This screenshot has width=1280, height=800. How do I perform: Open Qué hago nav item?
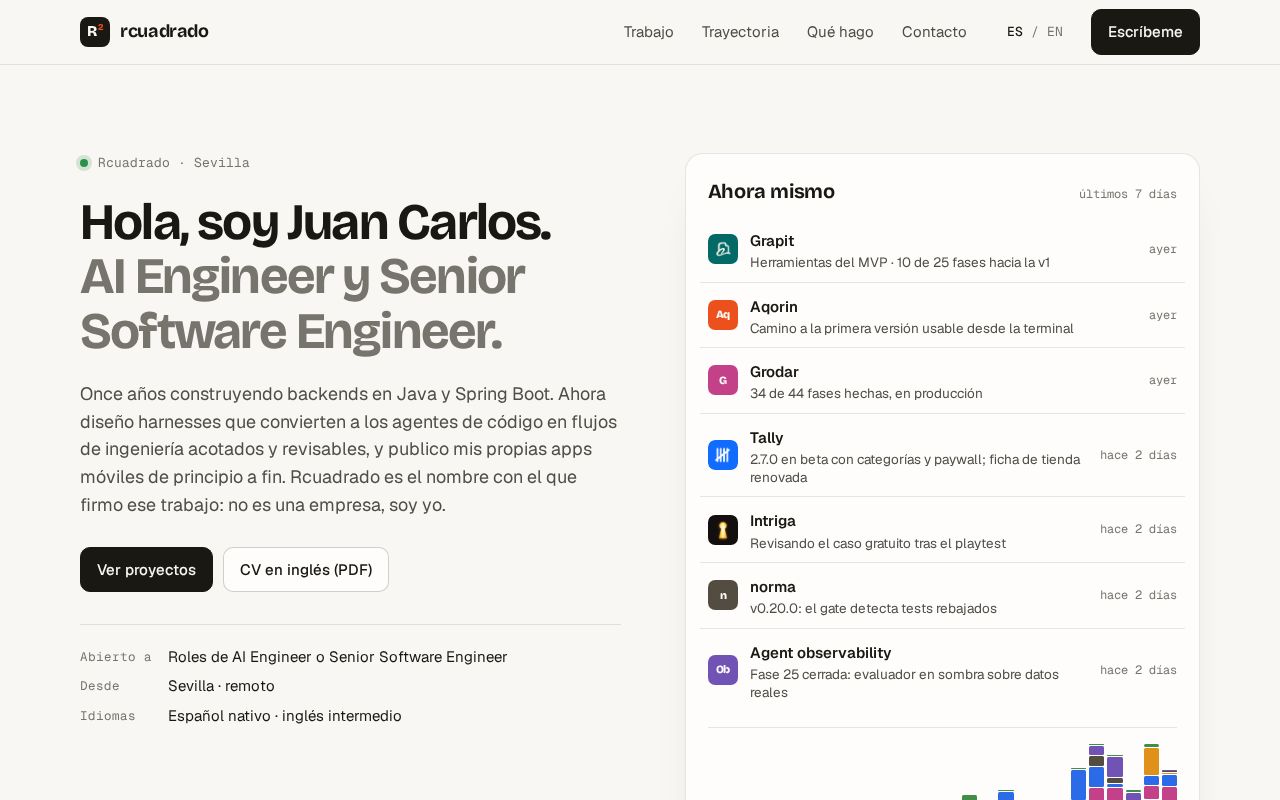(x=840, y=32)
